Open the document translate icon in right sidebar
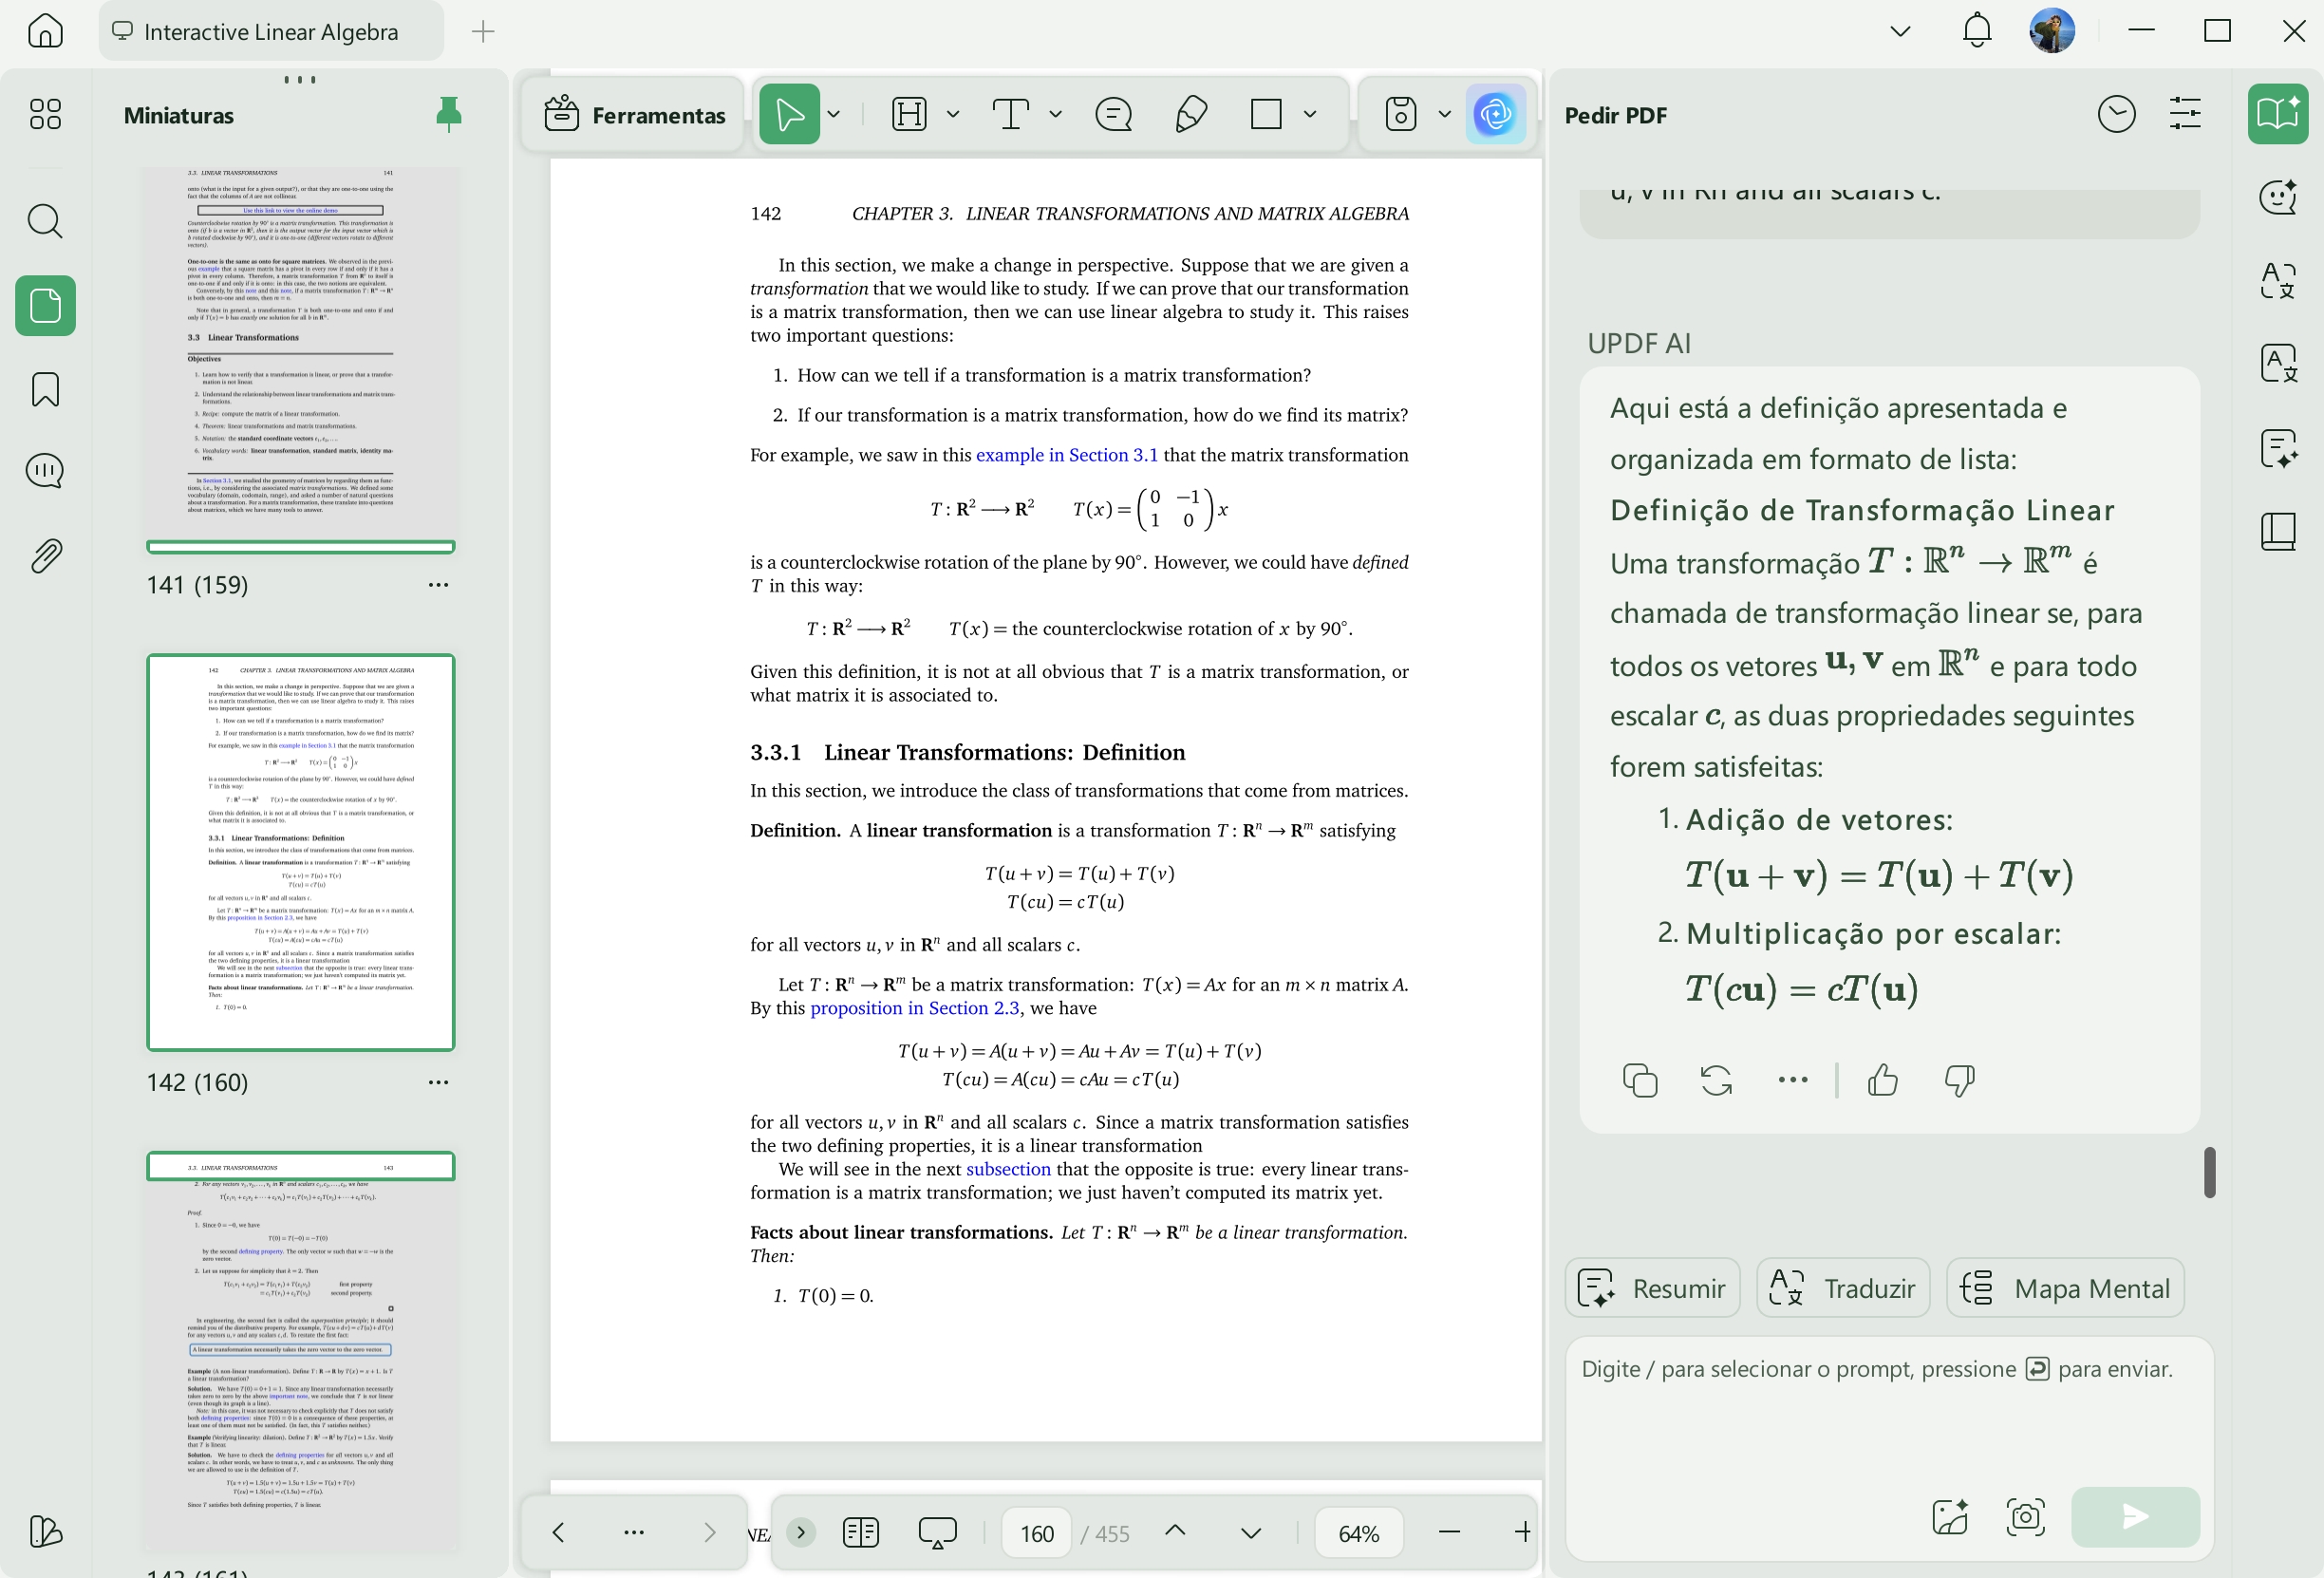 [x=2278, y=363]
